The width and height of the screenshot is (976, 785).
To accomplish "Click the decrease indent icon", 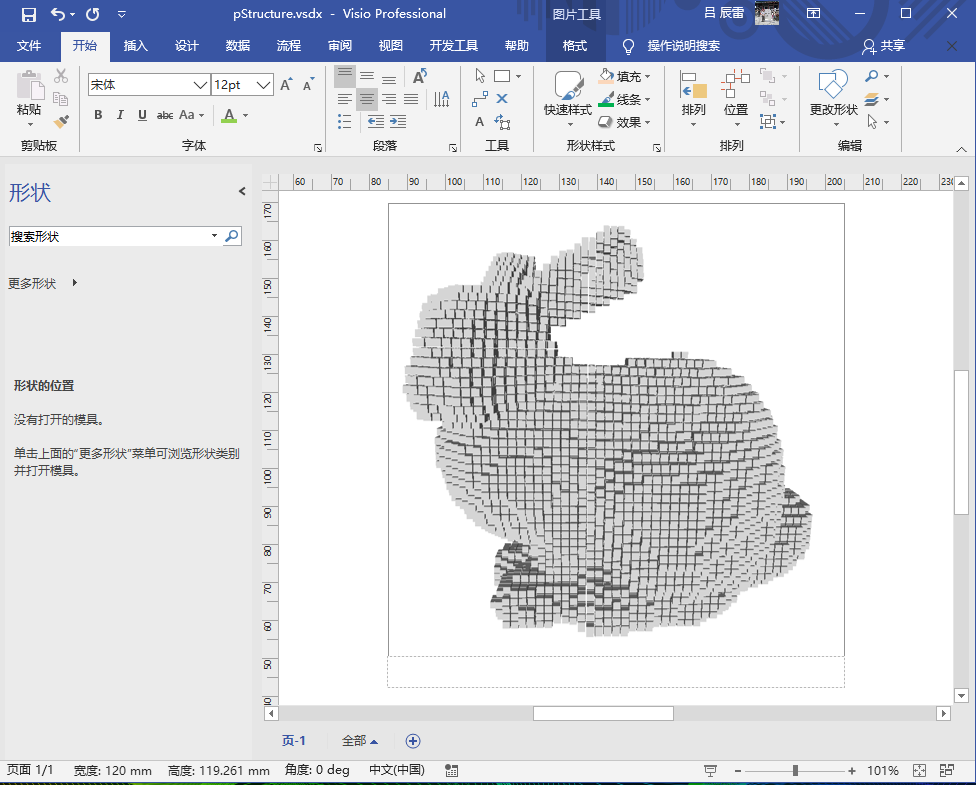I will click(x=375, y=121).
